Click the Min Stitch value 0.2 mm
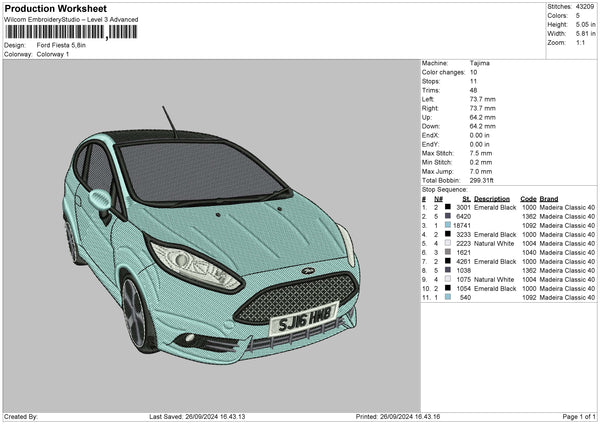Screen dimensions: 600x424 [481, 162]
